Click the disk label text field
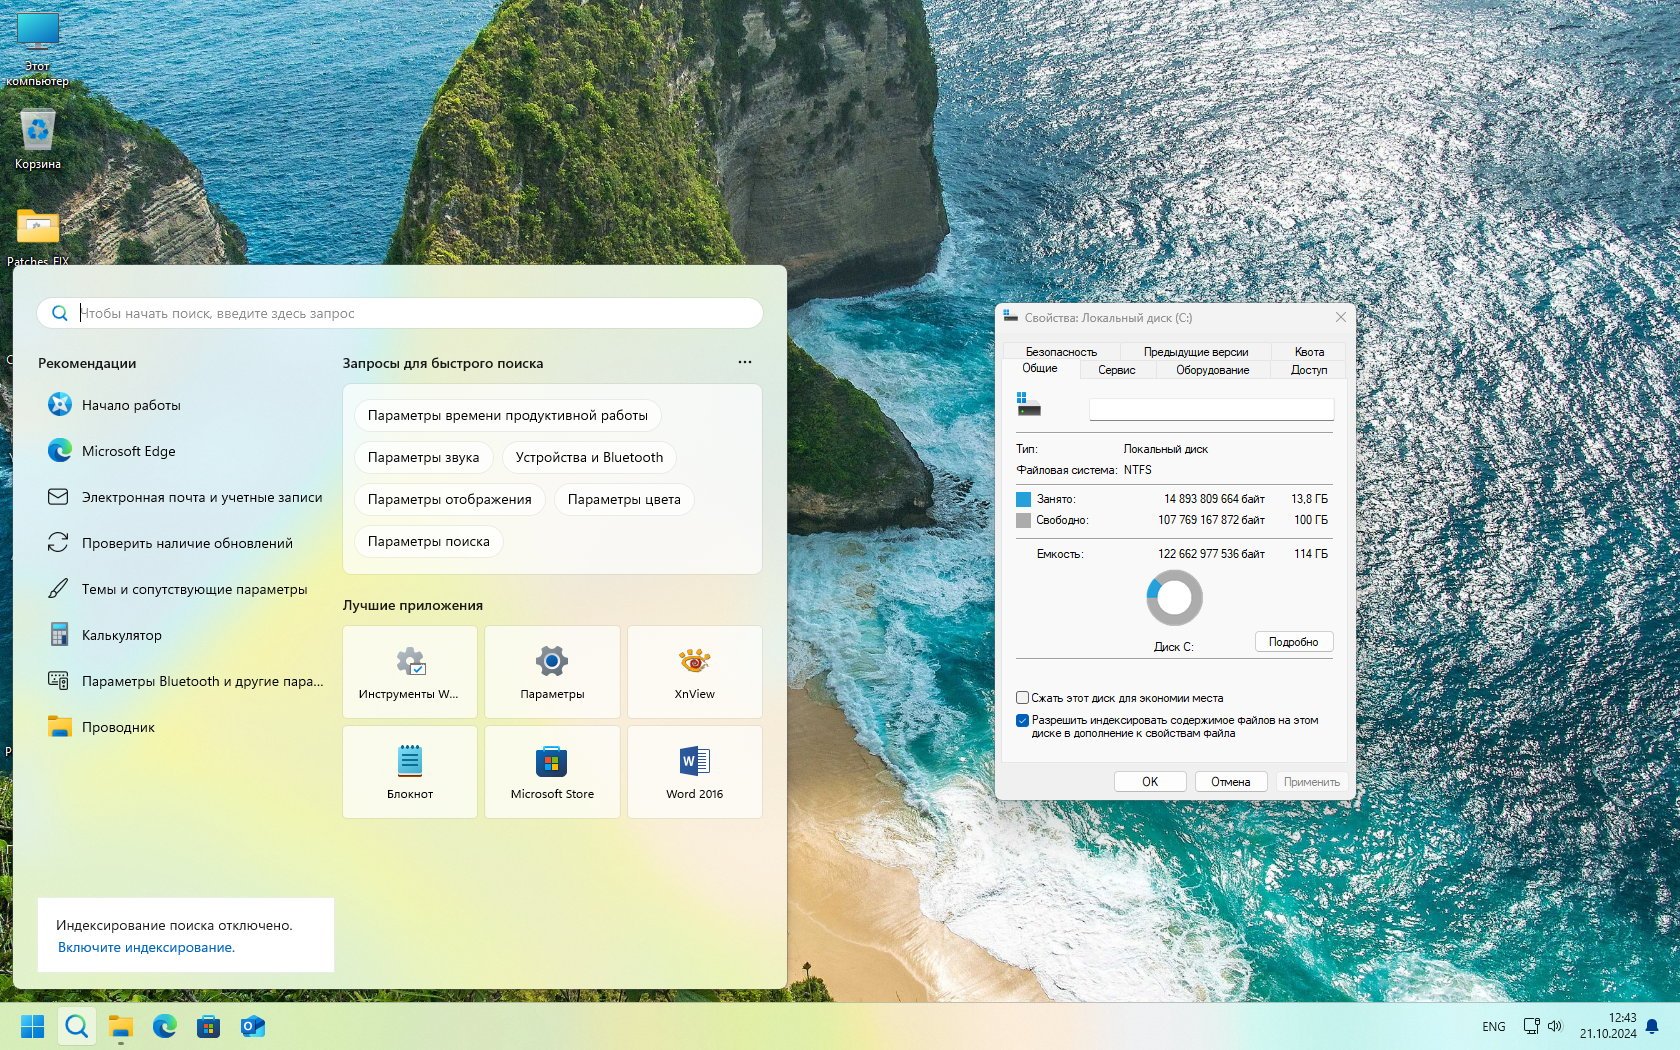This screenshot has height=1050, width=1680. (x=1210, y=409)
